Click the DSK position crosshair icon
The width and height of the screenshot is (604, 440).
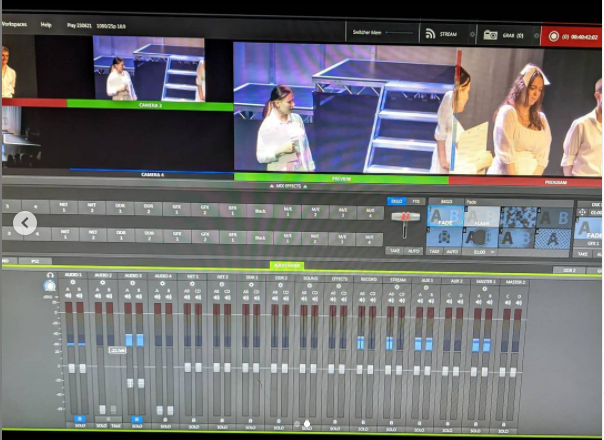582,212
